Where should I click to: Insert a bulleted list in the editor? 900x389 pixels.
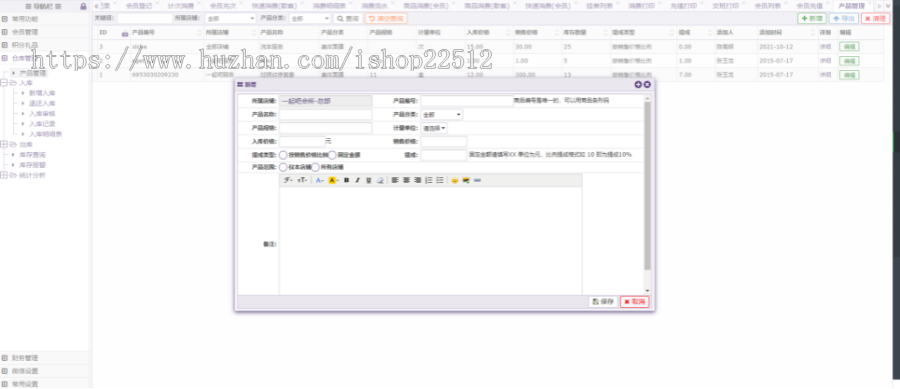coord(440,180)
